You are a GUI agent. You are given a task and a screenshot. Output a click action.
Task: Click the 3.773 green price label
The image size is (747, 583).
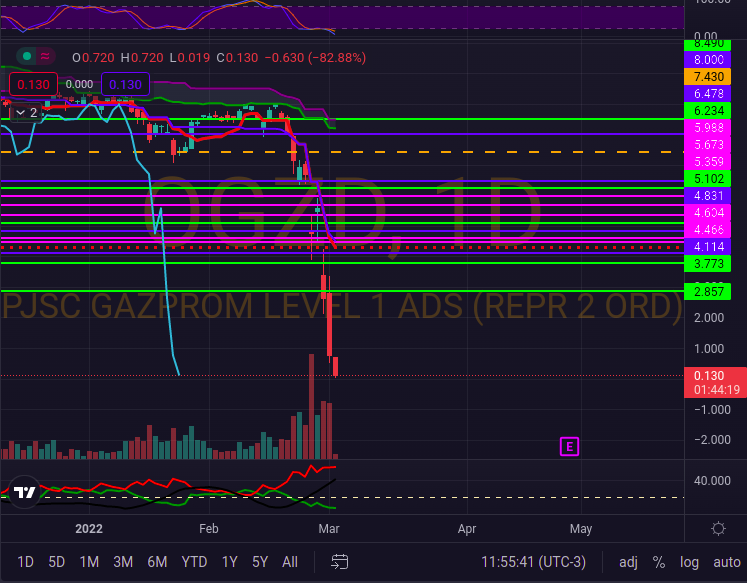pyautogui.click(x=708, y=263)
